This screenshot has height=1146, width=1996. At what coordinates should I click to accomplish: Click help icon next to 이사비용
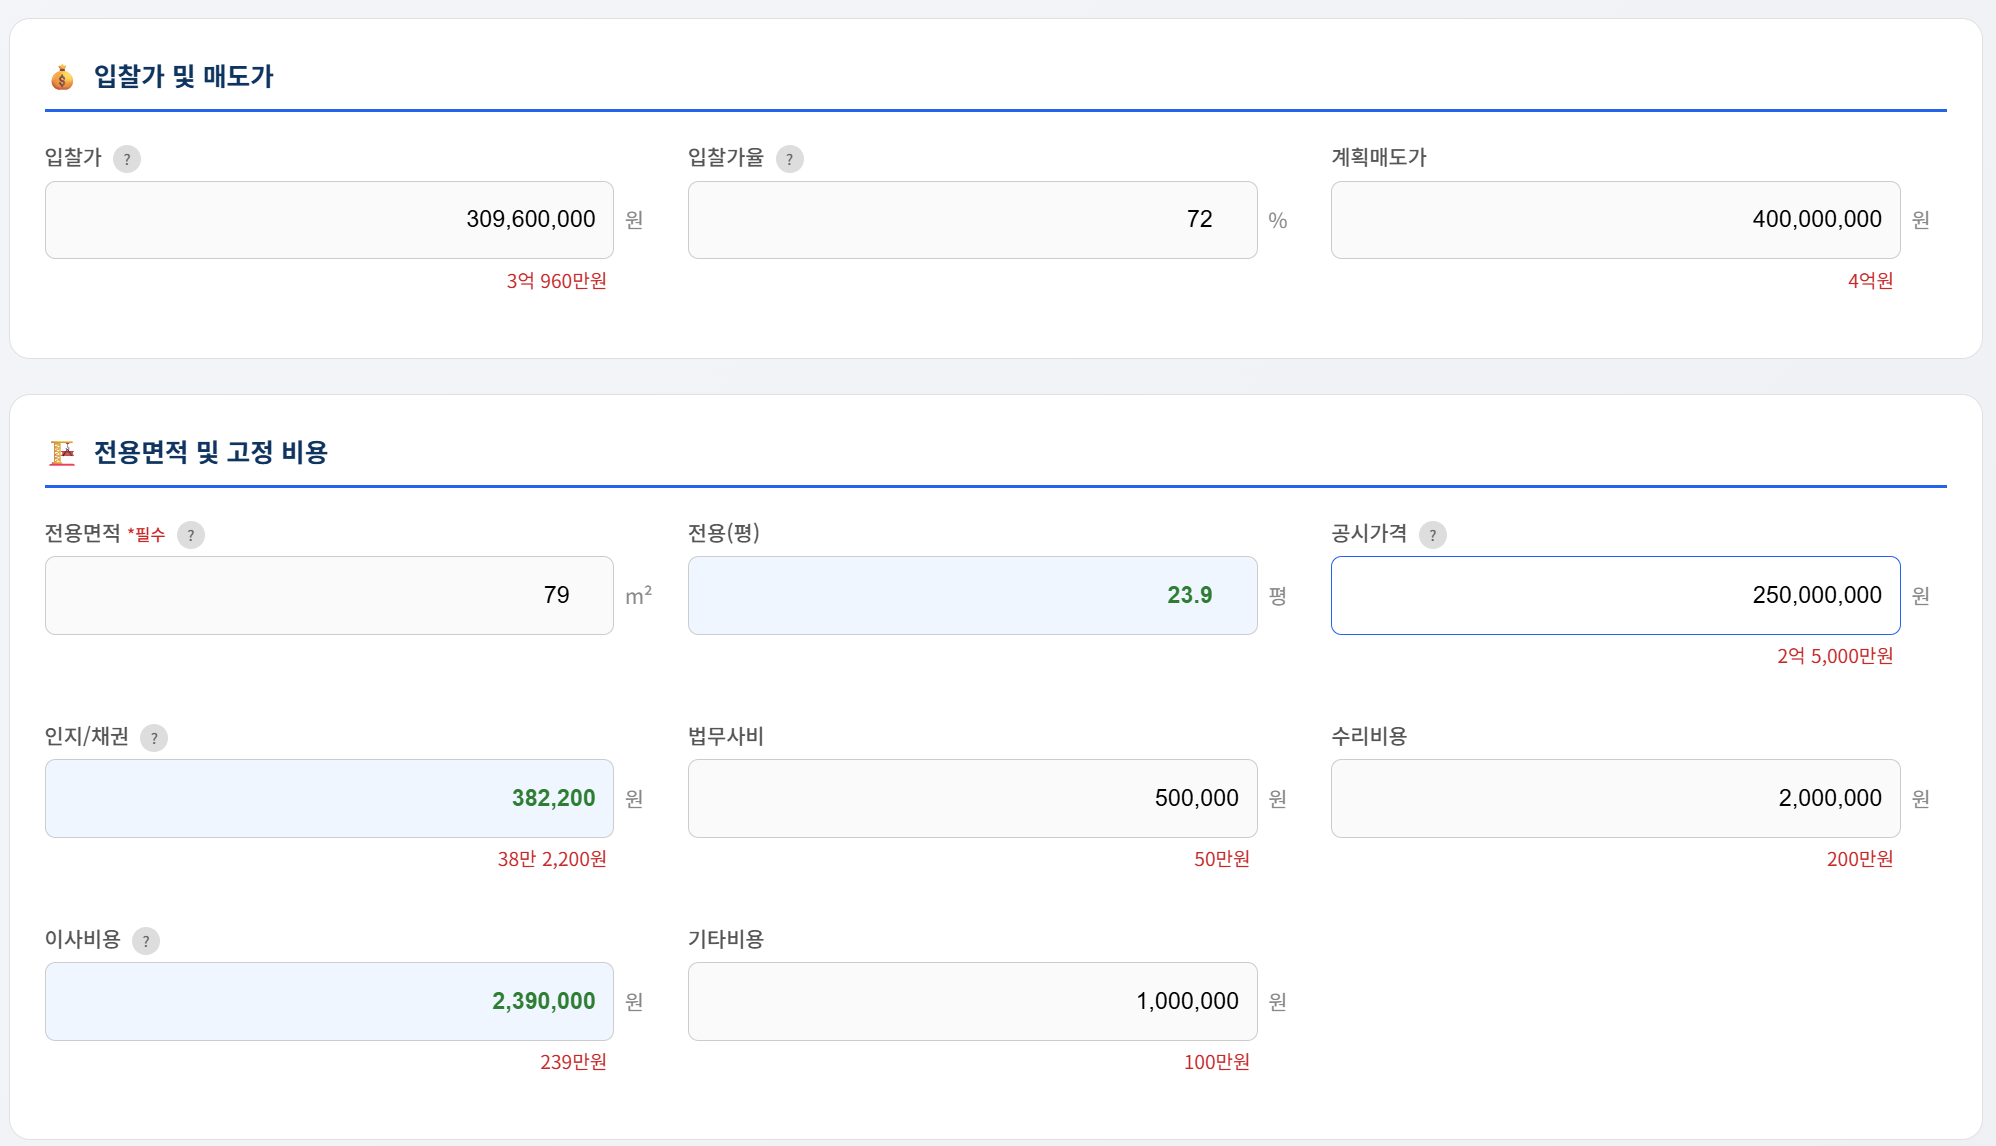pyautogui.click(x=146, y=941)
